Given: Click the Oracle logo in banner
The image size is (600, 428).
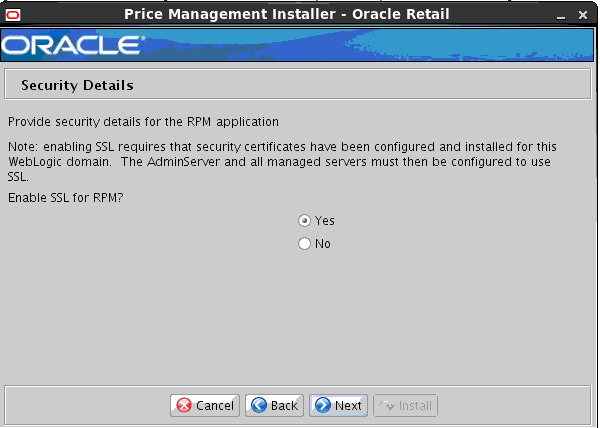Looking at the screenshot, I should tap(73, 45).
